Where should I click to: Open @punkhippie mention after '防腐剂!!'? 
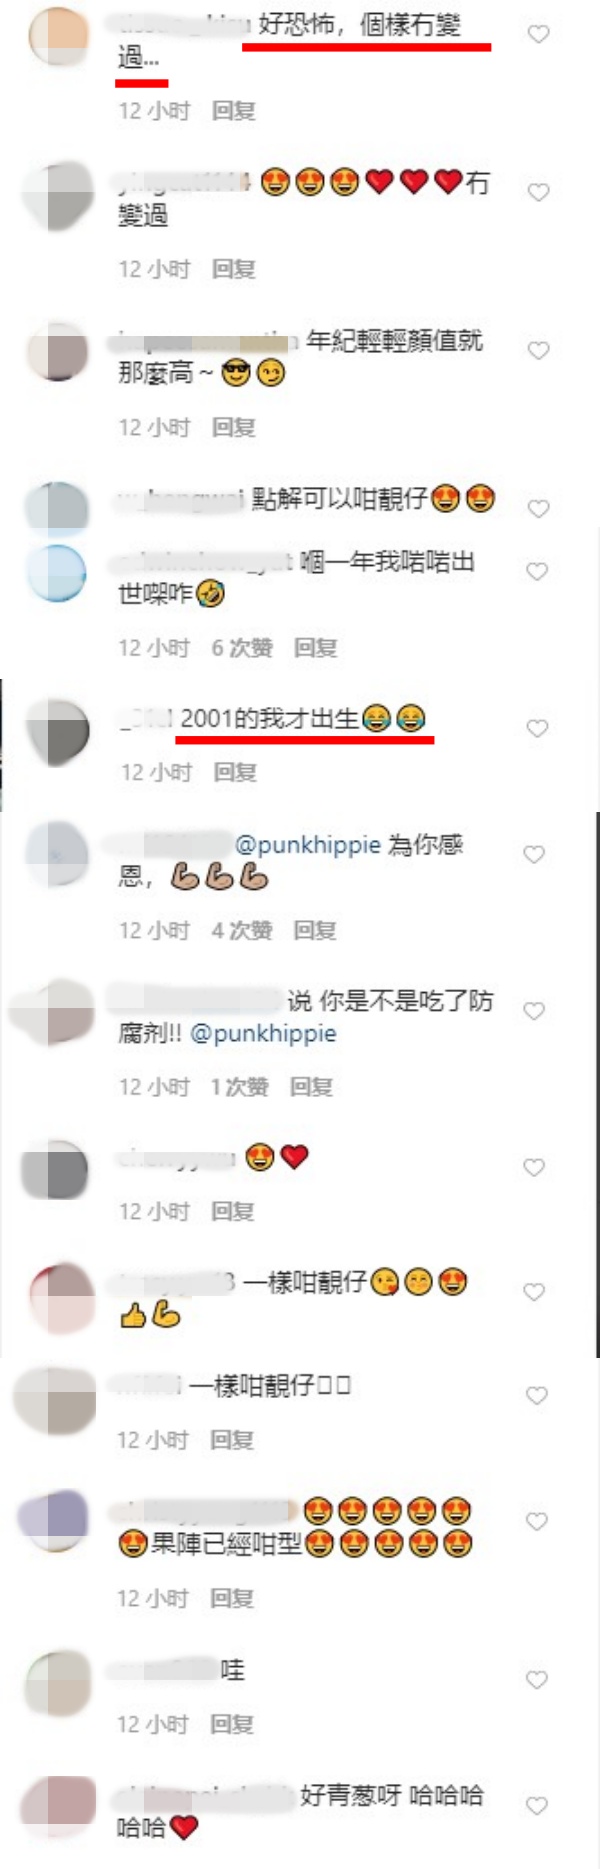pyautogui.click(x=263, y=1033)
